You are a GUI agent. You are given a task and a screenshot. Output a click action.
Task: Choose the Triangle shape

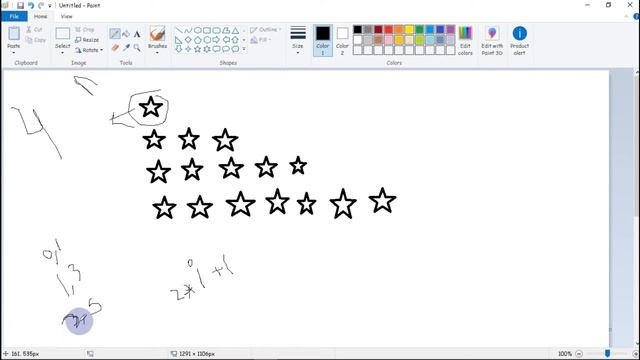pyautogui.click(x=236, y=30)
